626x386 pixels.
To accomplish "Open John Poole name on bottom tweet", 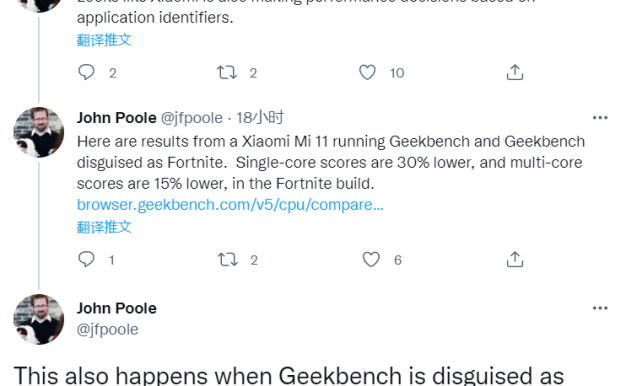I will [117, 308].
